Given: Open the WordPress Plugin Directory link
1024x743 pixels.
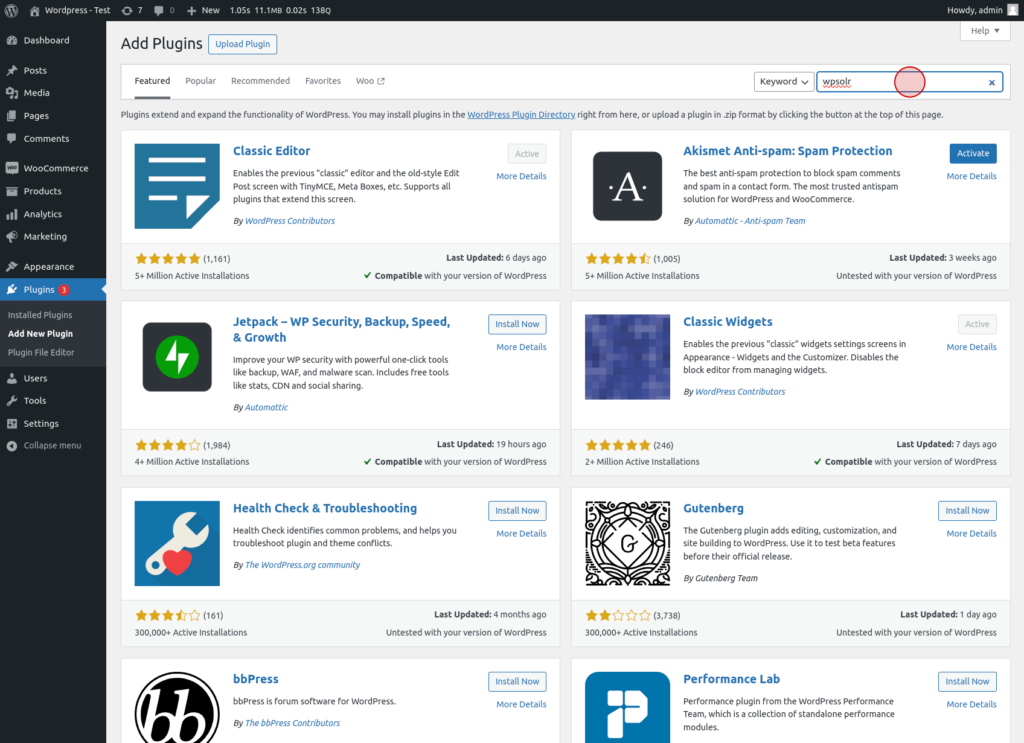Looking at the screenshot, I should tap(520, 115).
